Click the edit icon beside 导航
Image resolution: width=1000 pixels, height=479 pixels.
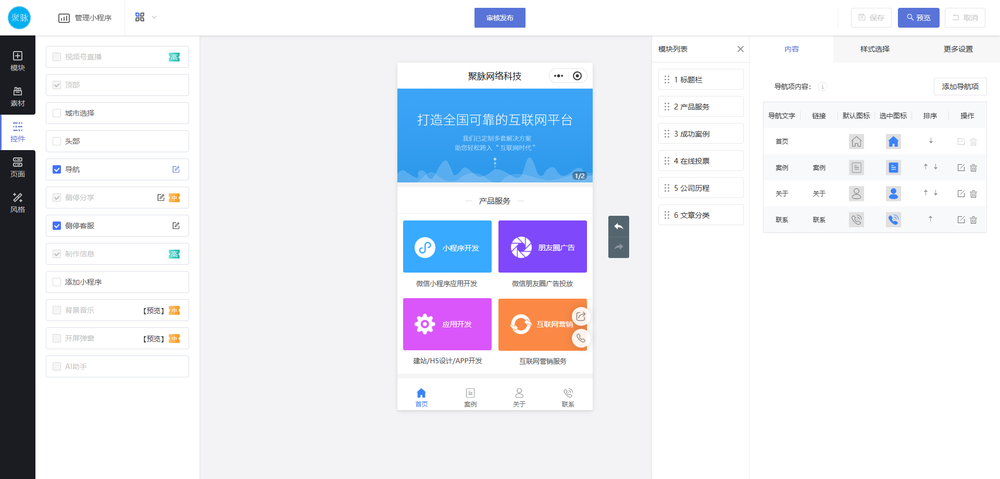(176, 170)
